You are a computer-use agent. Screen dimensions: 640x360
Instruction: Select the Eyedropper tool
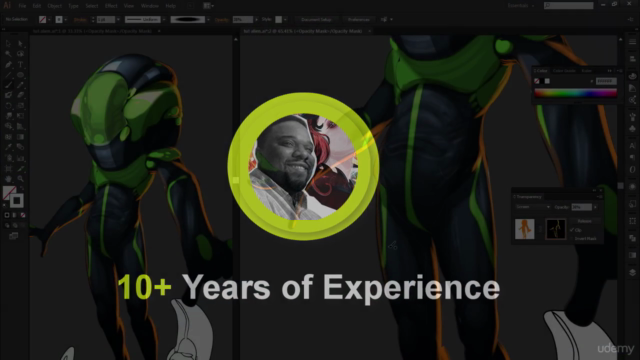click(8, 147)
